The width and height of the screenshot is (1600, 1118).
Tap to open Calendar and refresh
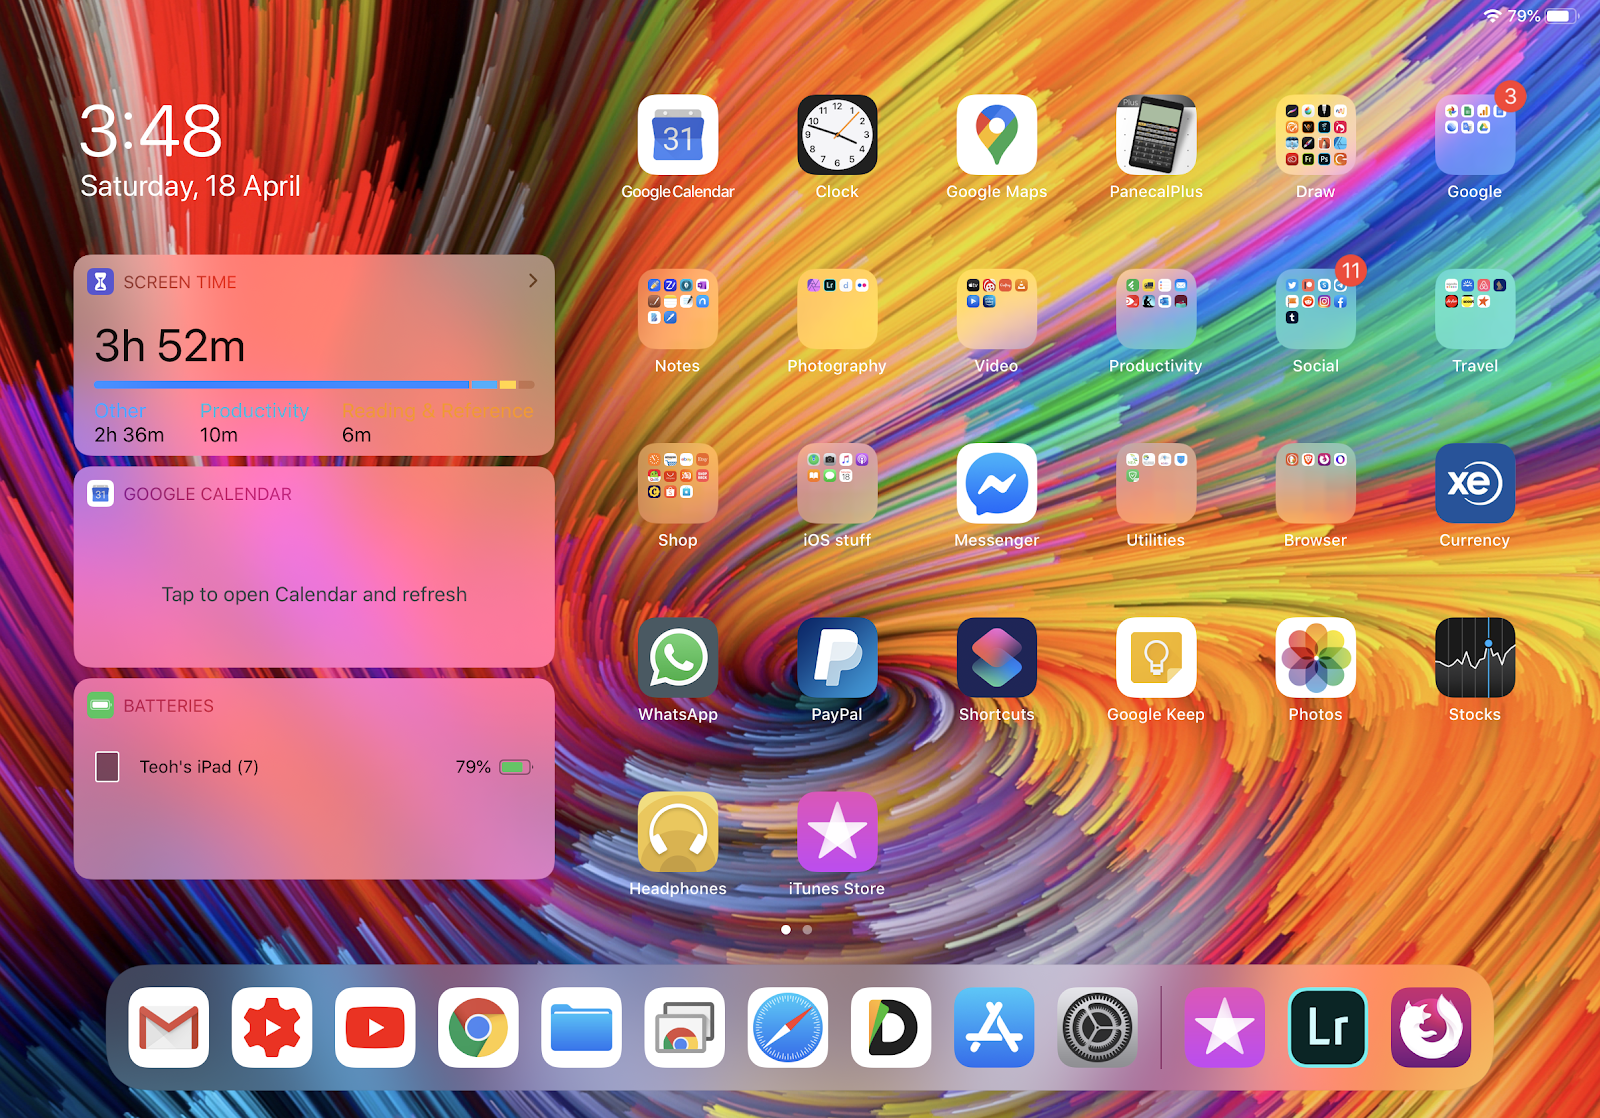tap(314, 594)
